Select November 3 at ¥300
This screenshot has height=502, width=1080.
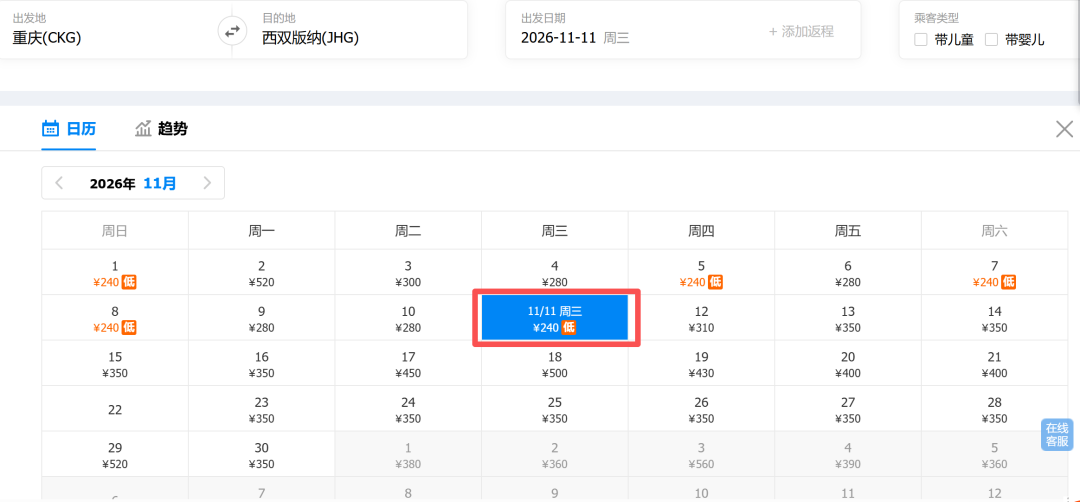[x=408, y=273]
